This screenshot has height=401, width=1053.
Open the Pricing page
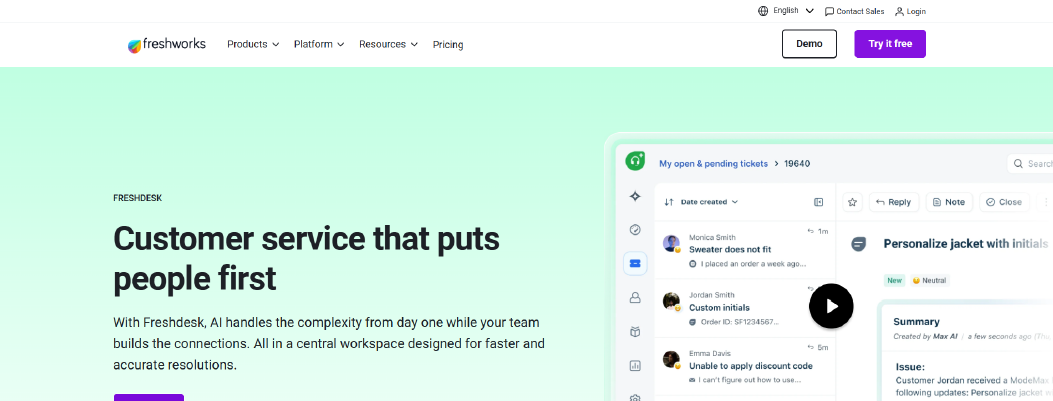tap(448, 45)
